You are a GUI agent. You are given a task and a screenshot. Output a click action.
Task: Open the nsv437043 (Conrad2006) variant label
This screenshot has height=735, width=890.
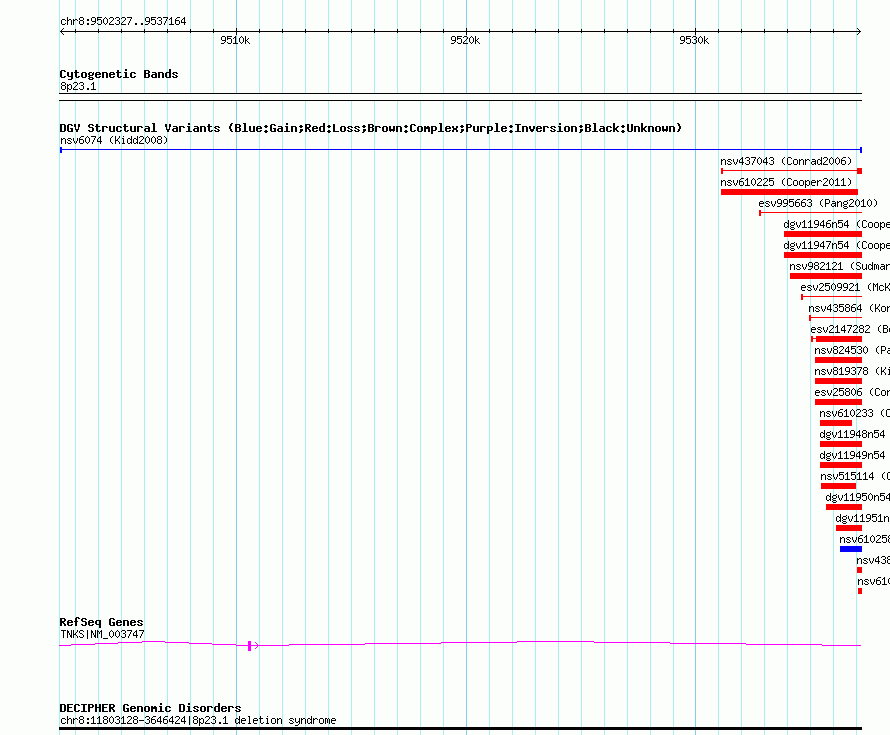786,161
